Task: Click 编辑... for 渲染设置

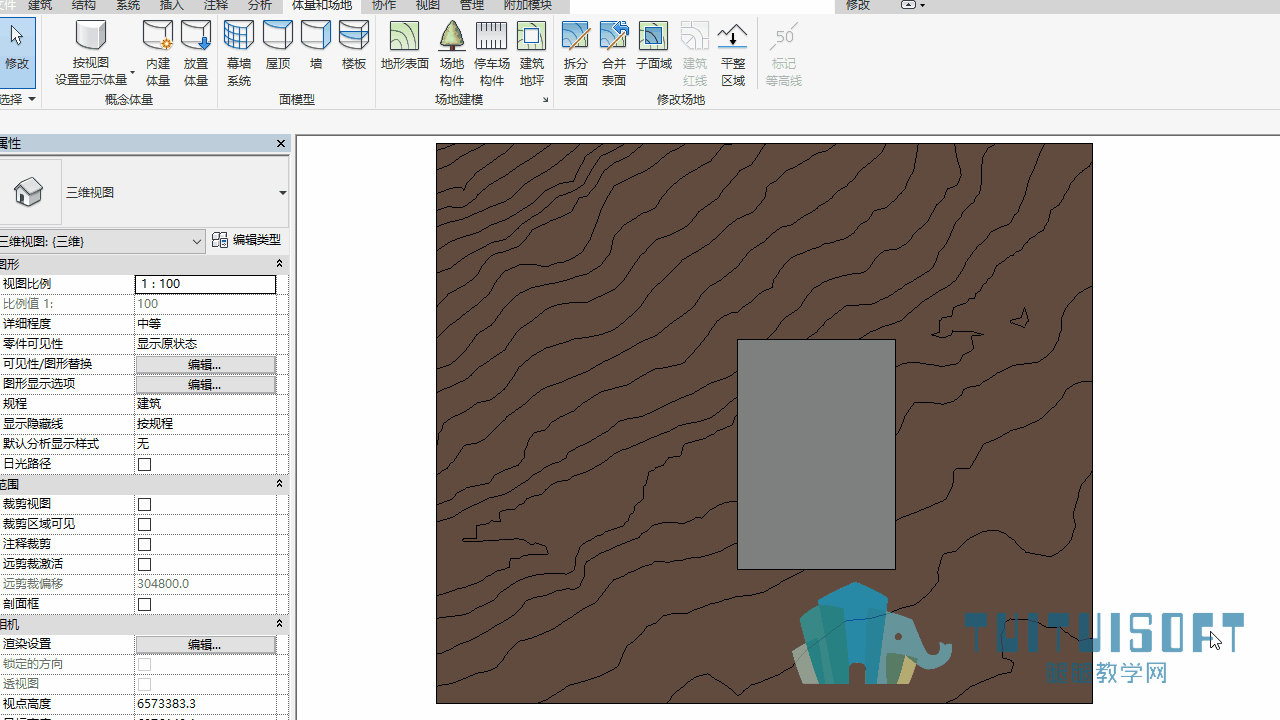Action: pos(205,644)
